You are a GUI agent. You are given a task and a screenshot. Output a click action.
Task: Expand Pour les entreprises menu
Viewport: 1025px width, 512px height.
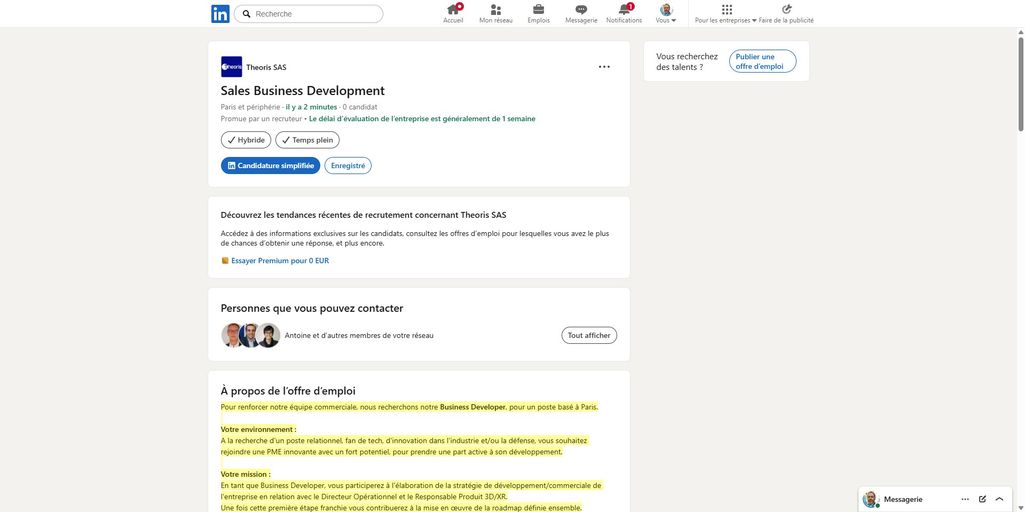(726, 14)
